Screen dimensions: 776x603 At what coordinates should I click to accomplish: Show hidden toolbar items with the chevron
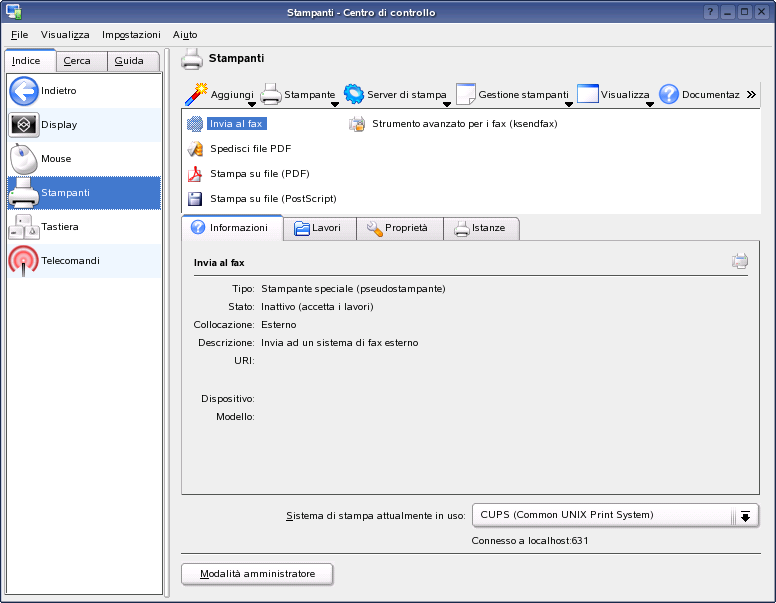tap(751, 95)
